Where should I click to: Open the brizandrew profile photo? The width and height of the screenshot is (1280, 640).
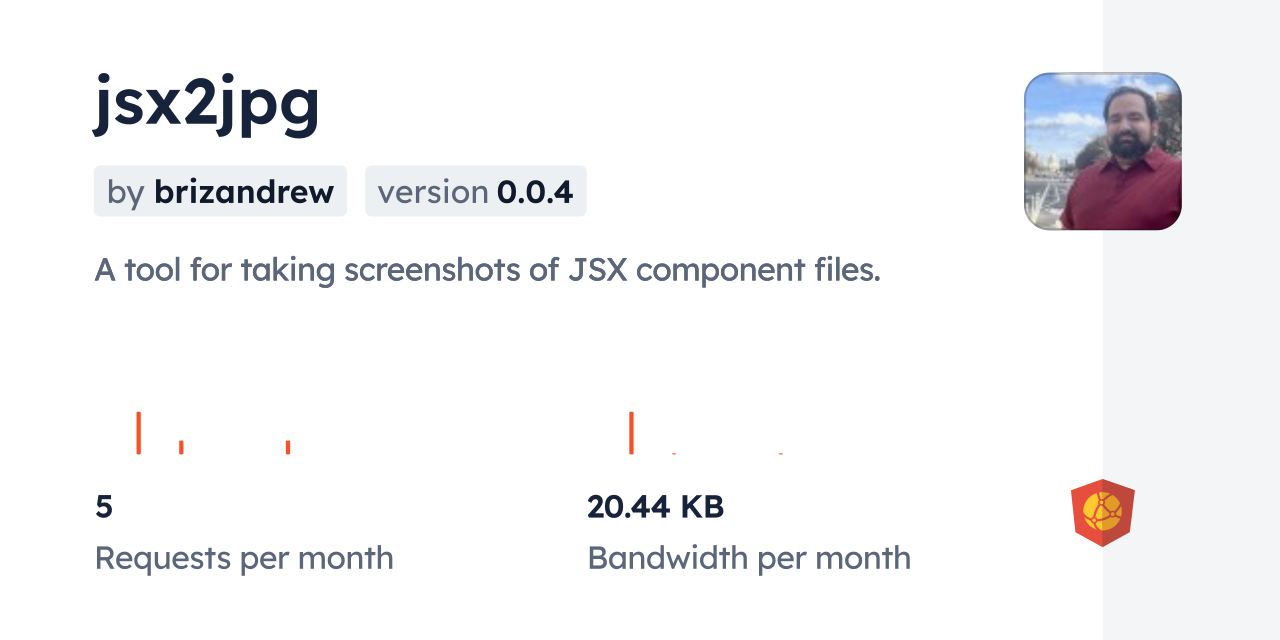[x=1102, y=151]
